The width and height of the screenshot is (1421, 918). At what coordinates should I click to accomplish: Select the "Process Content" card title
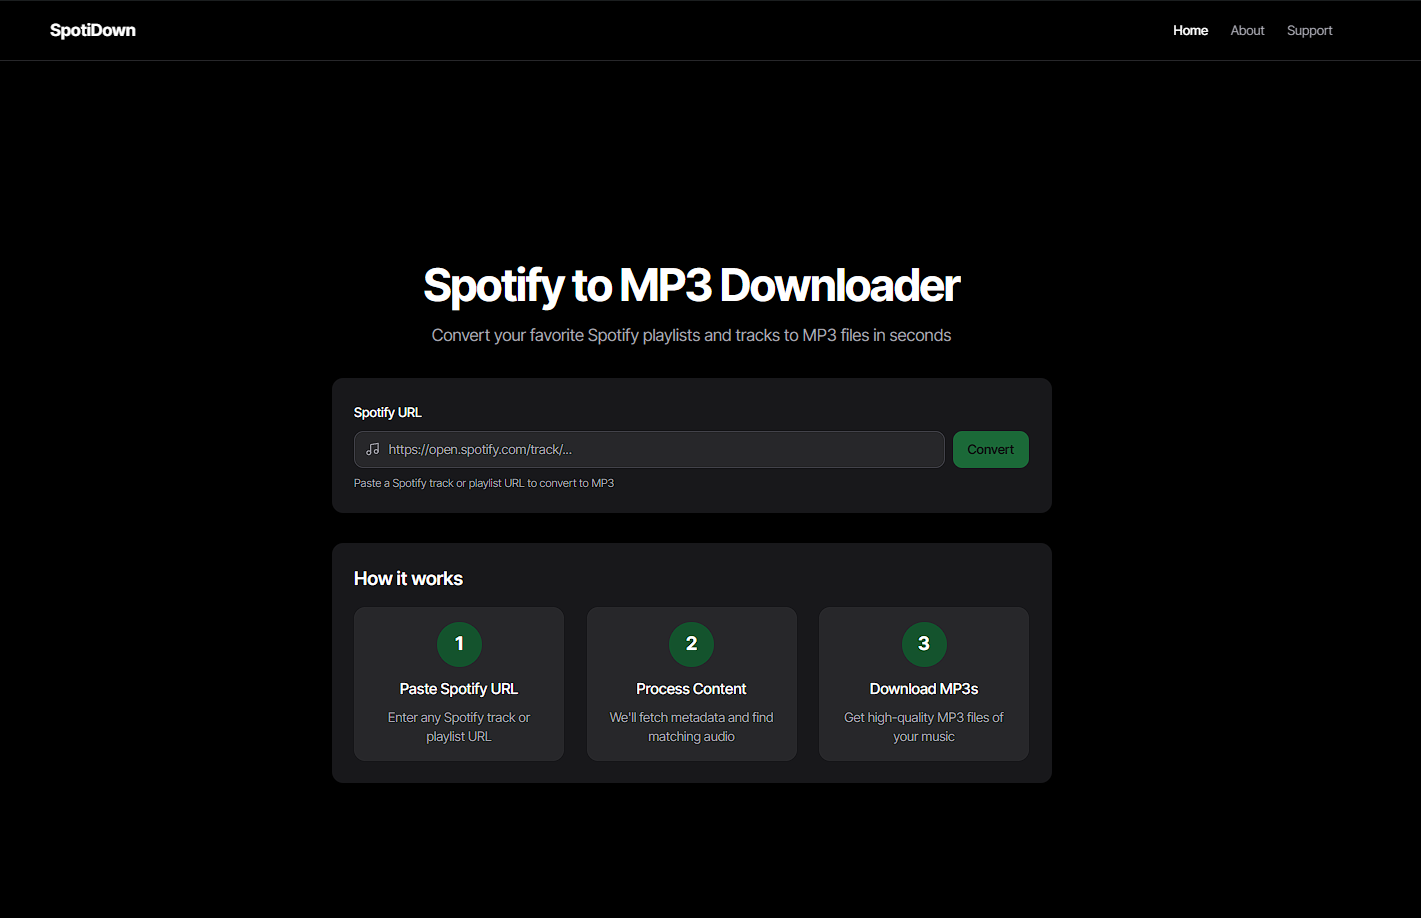[x=691, y=689]
